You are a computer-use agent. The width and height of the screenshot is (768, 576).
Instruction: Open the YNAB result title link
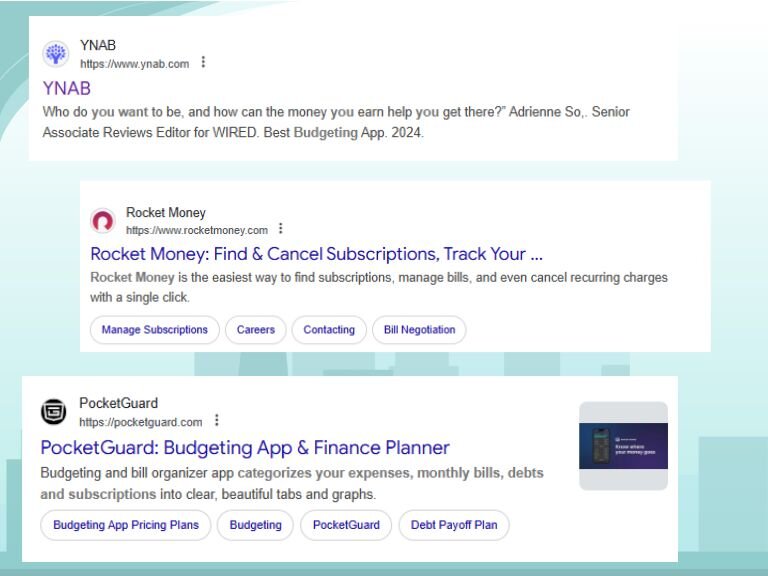(x=67, y=88)
